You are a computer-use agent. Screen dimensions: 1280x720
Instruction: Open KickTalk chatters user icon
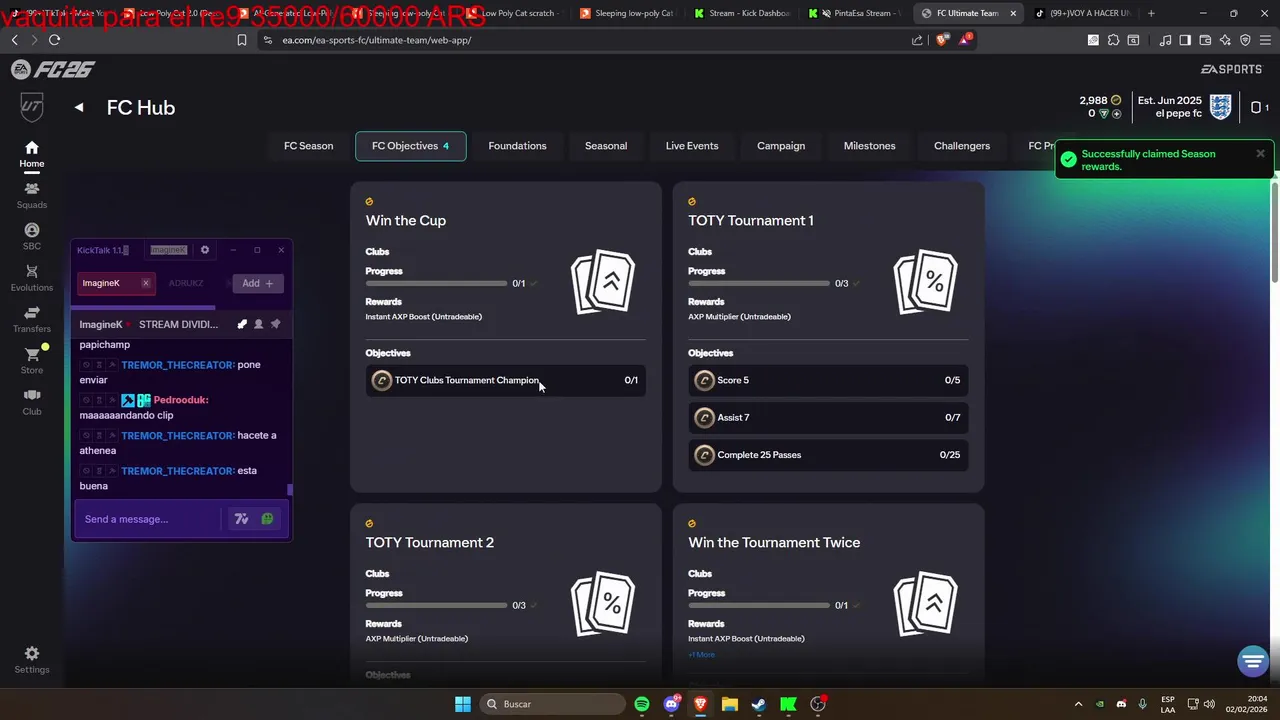[x=259, y=324]
